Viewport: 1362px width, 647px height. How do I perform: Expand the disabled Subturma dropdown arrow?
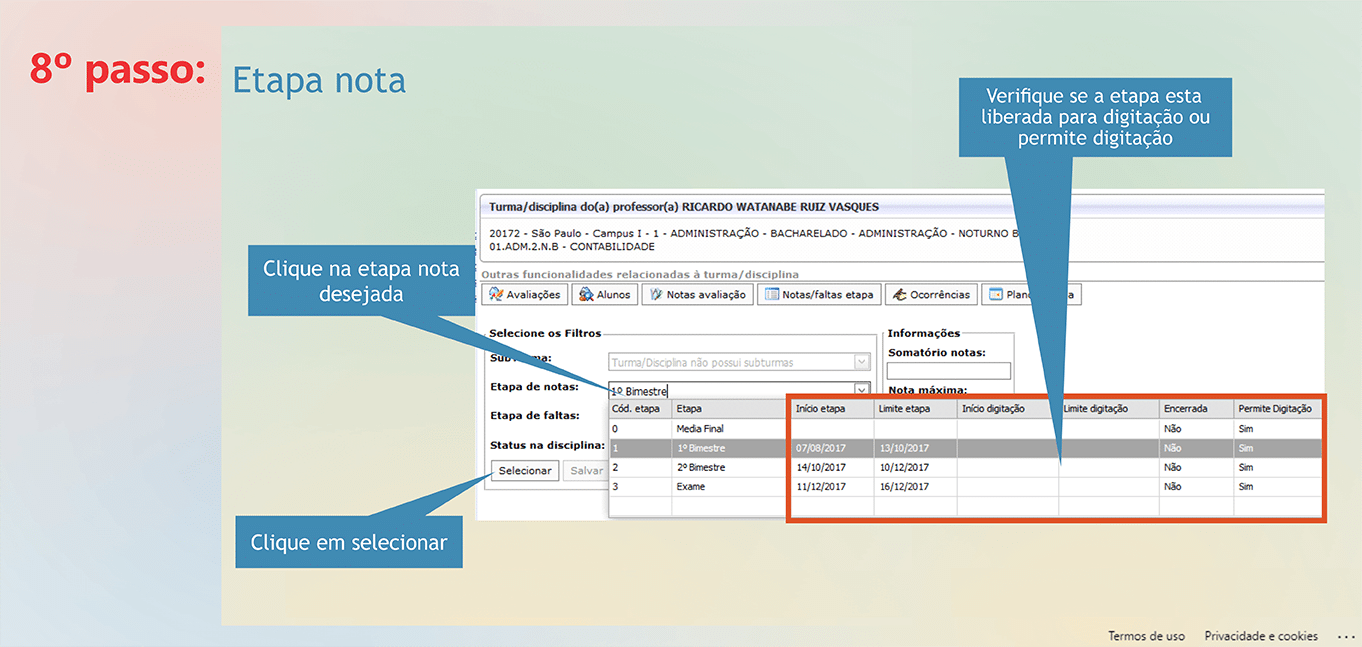tap(861, 362)
